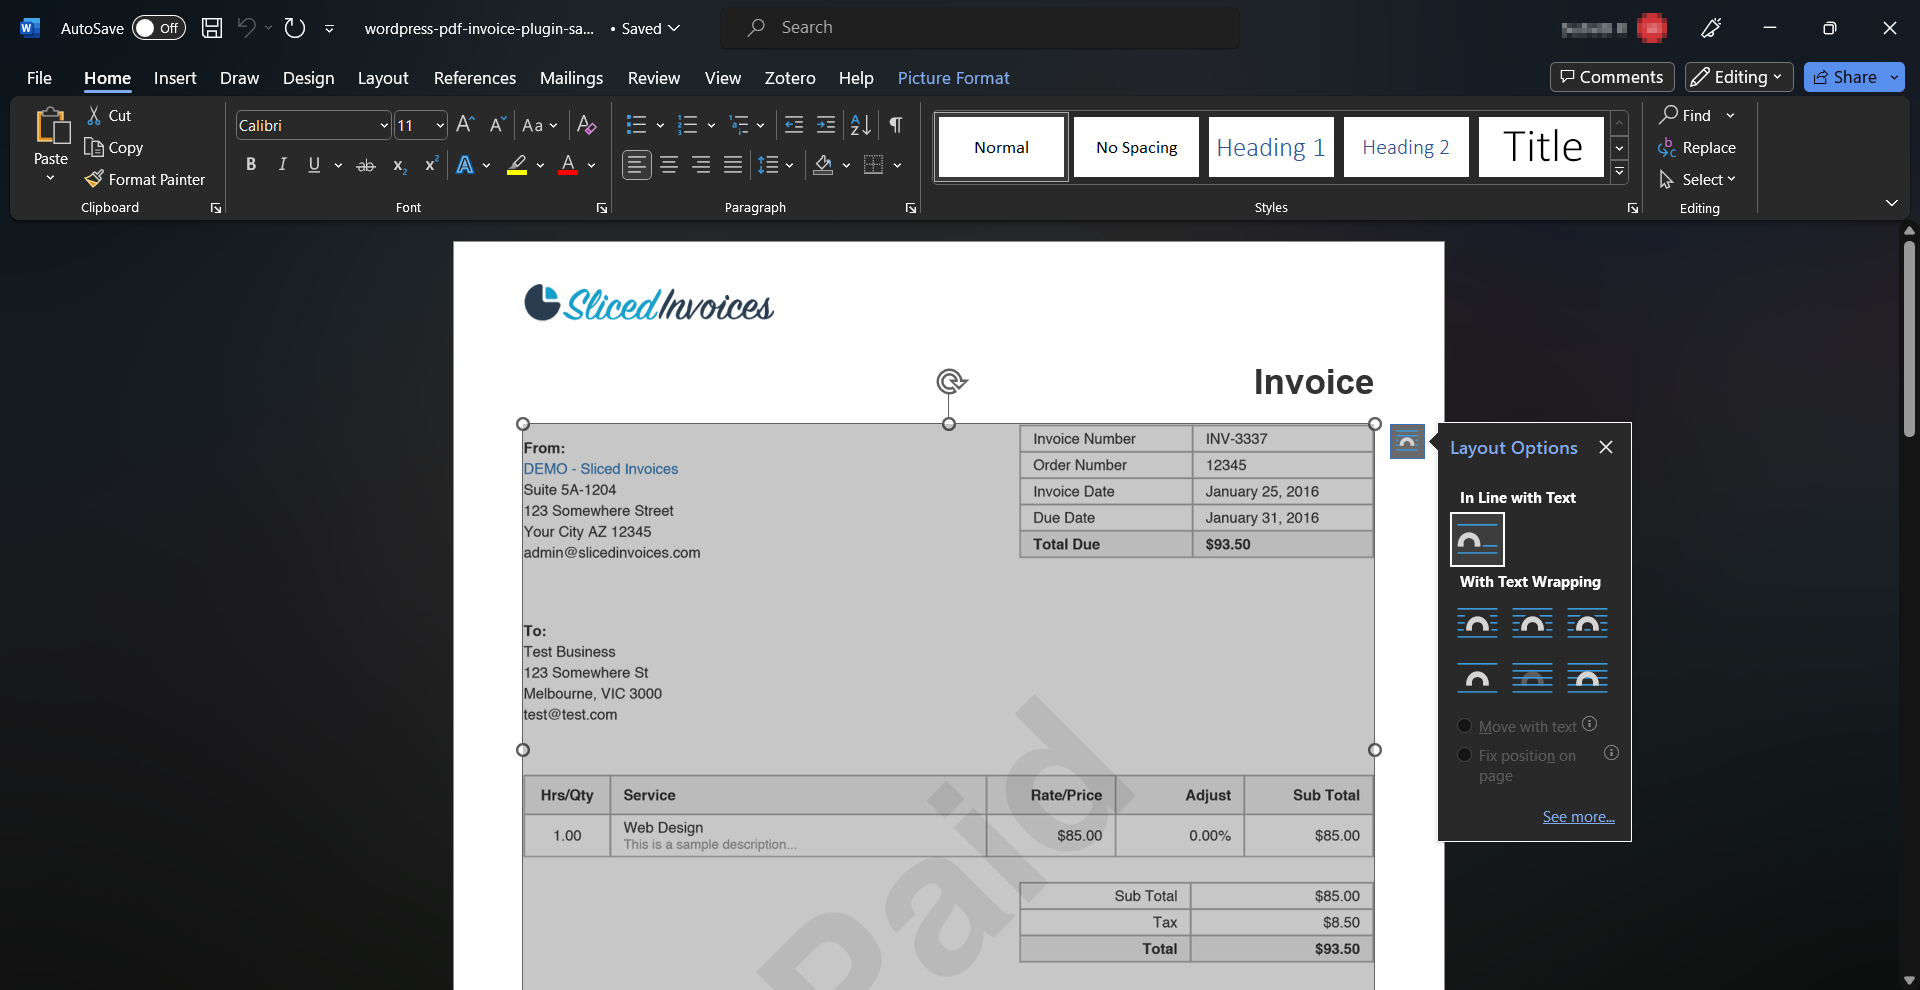Switch to the Picture Format tab
This screenshot has width=1920, height=990.
(x=953, y=78)
